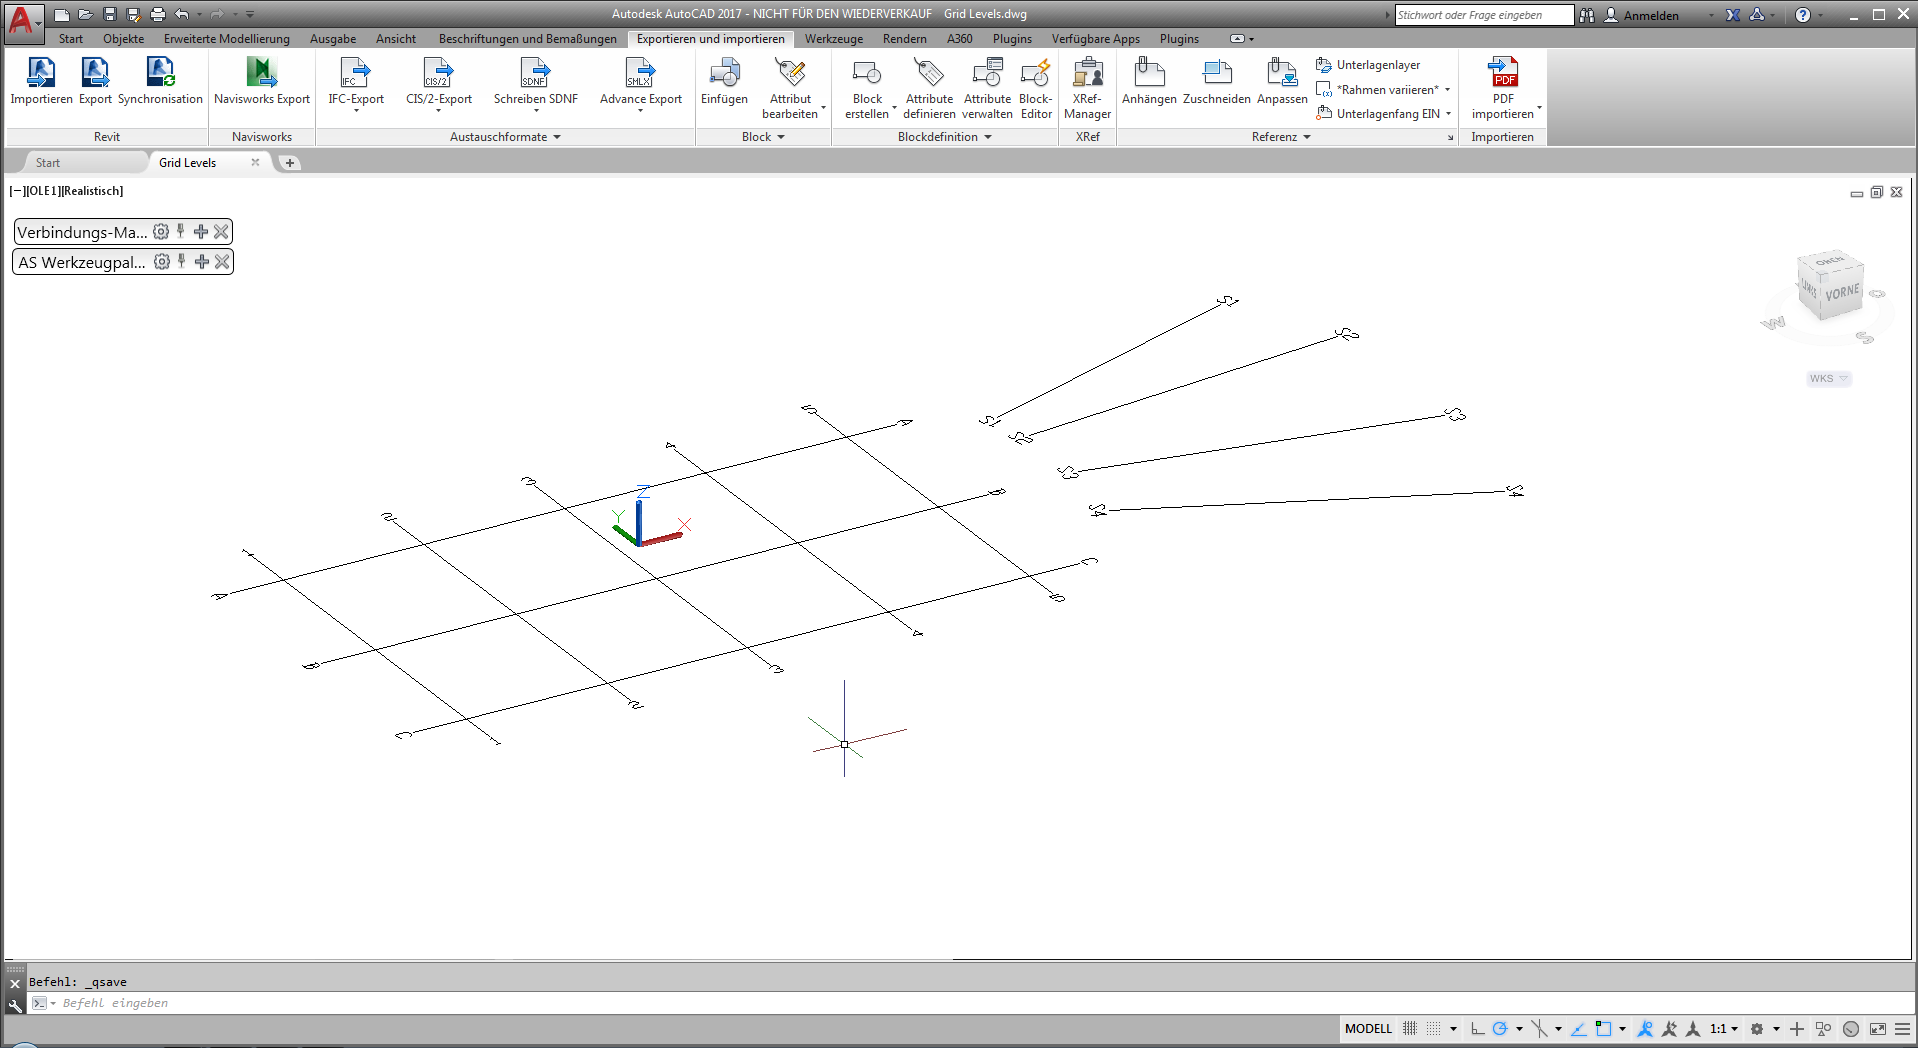Toggle object snap tracking in status bar
The image size is (1918, 1048).
[x=1579, y=1028]
